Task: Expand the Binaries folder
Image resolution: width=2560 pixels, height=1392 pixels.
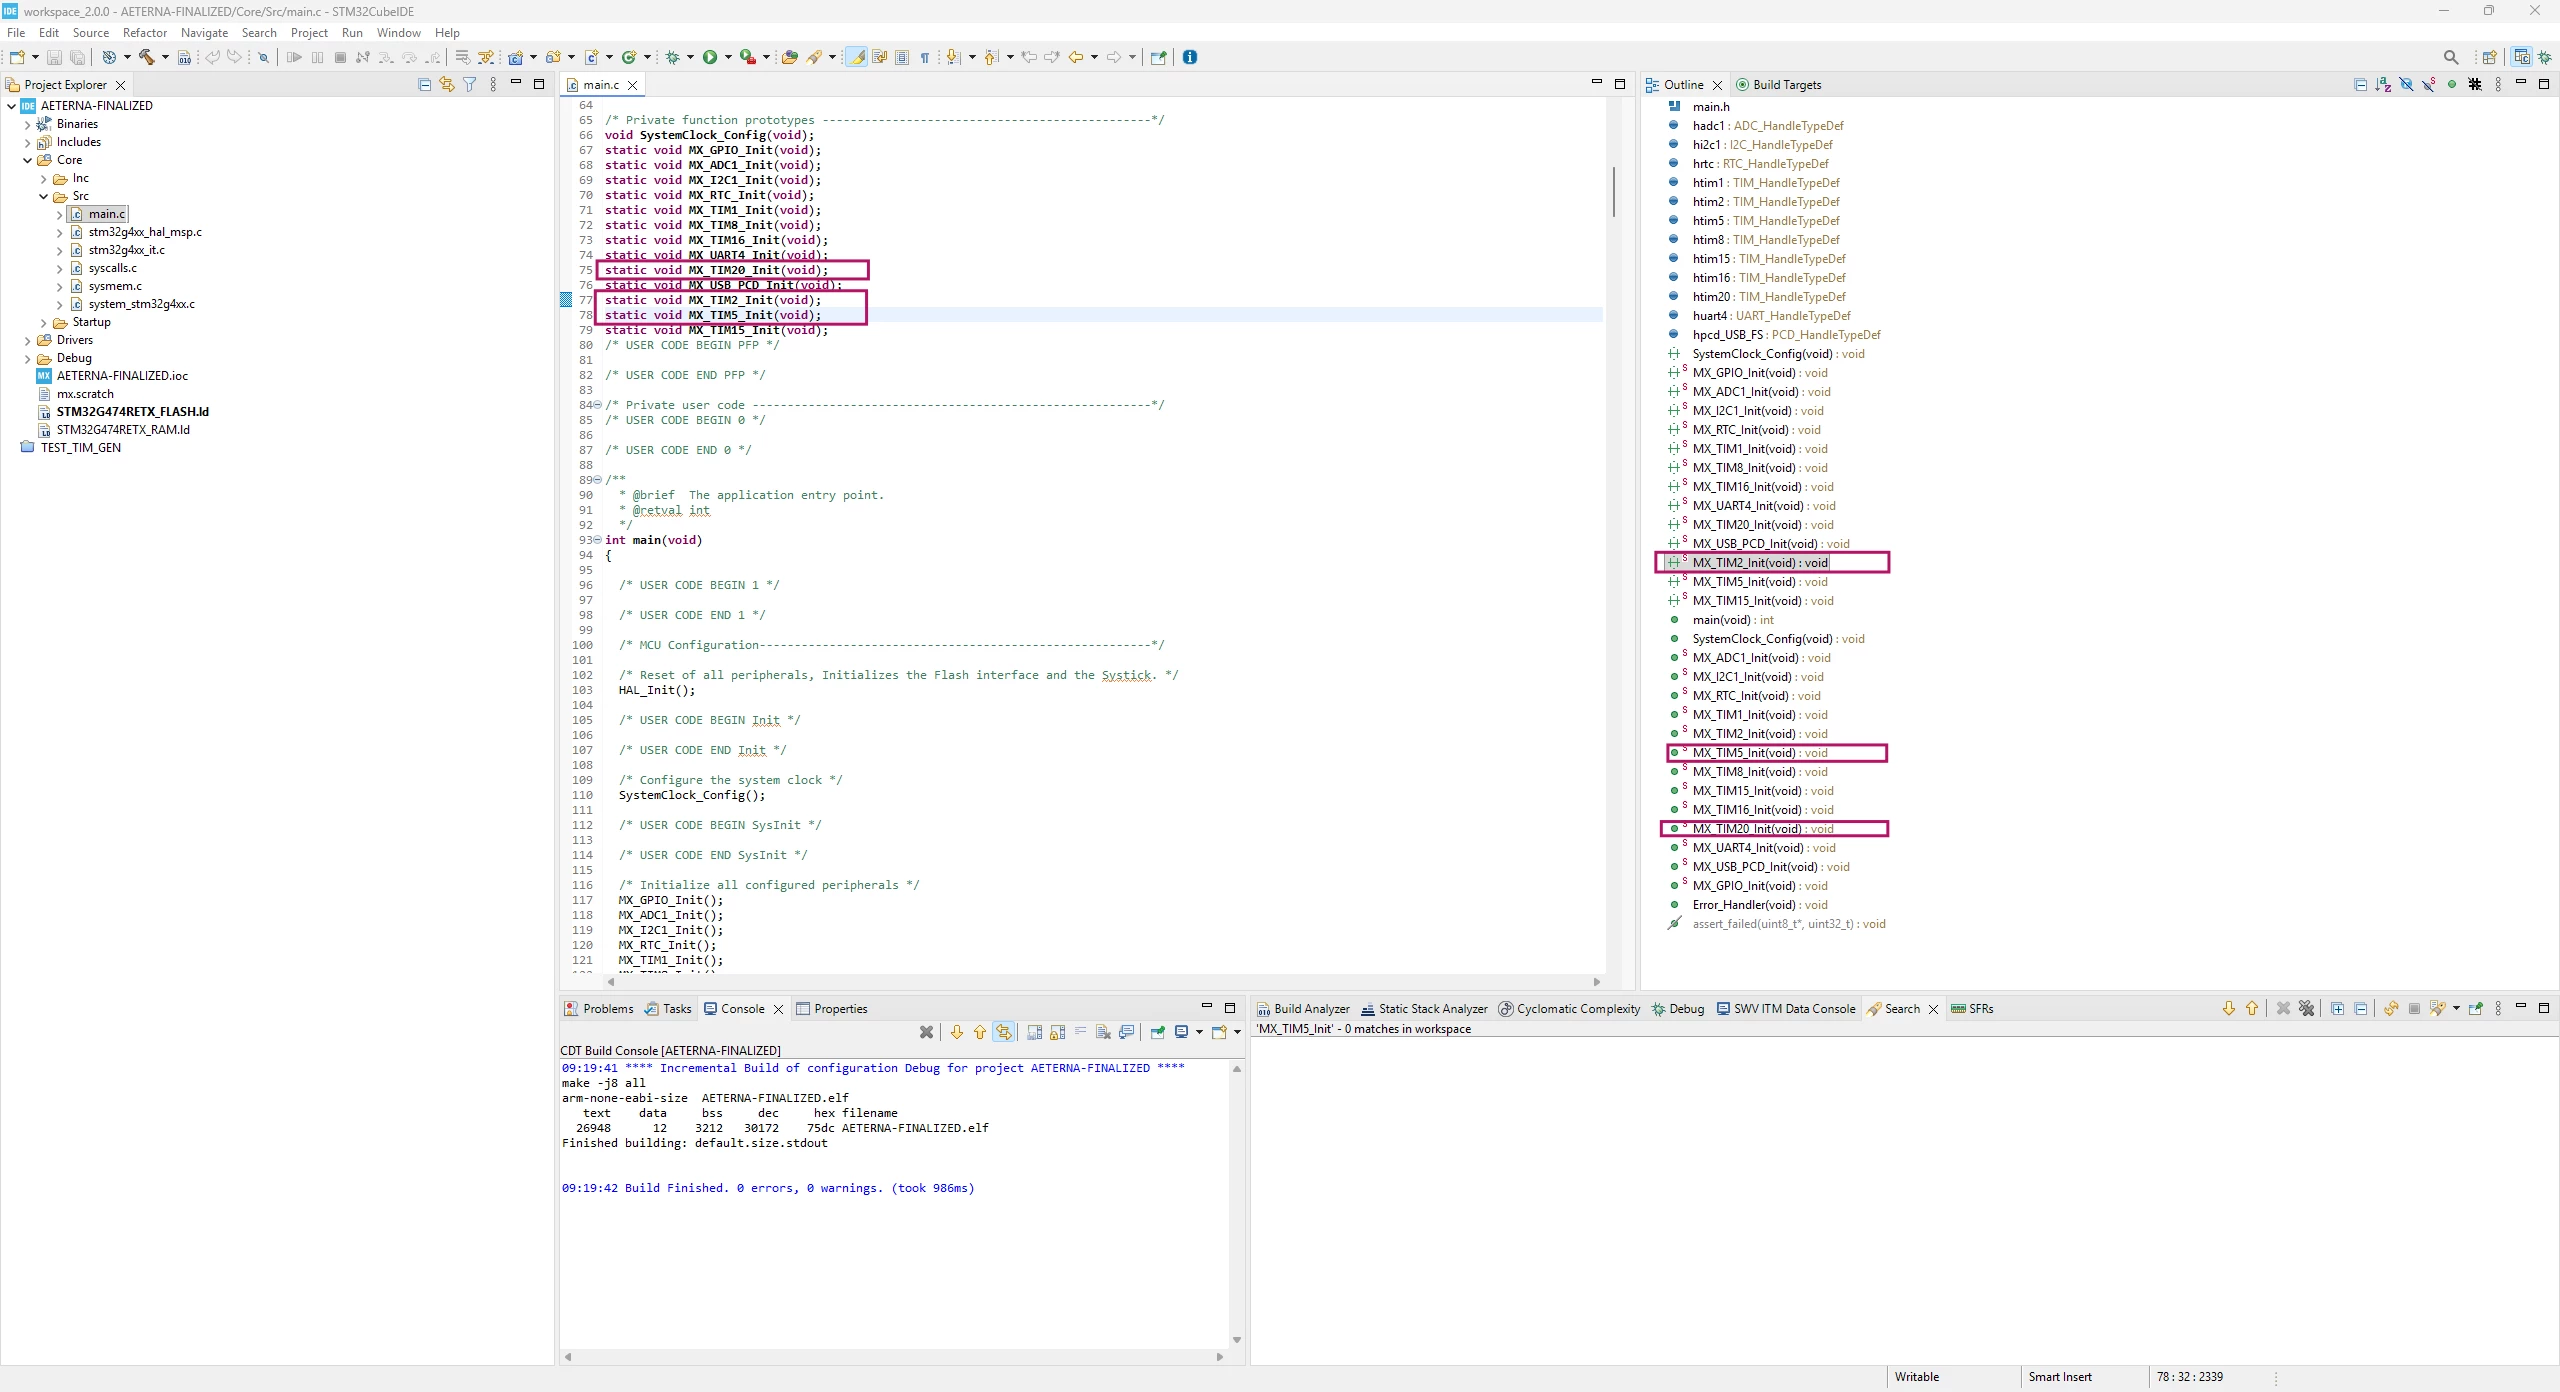Action: click(27, 124)
